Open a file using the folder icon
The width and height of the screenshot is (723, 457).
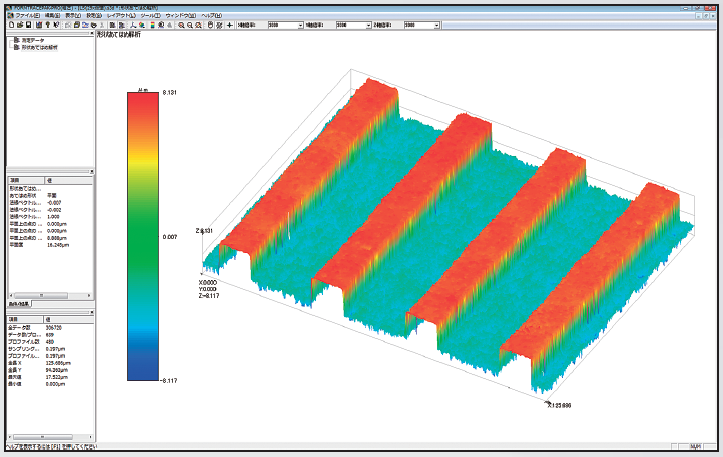coord(20,25)
